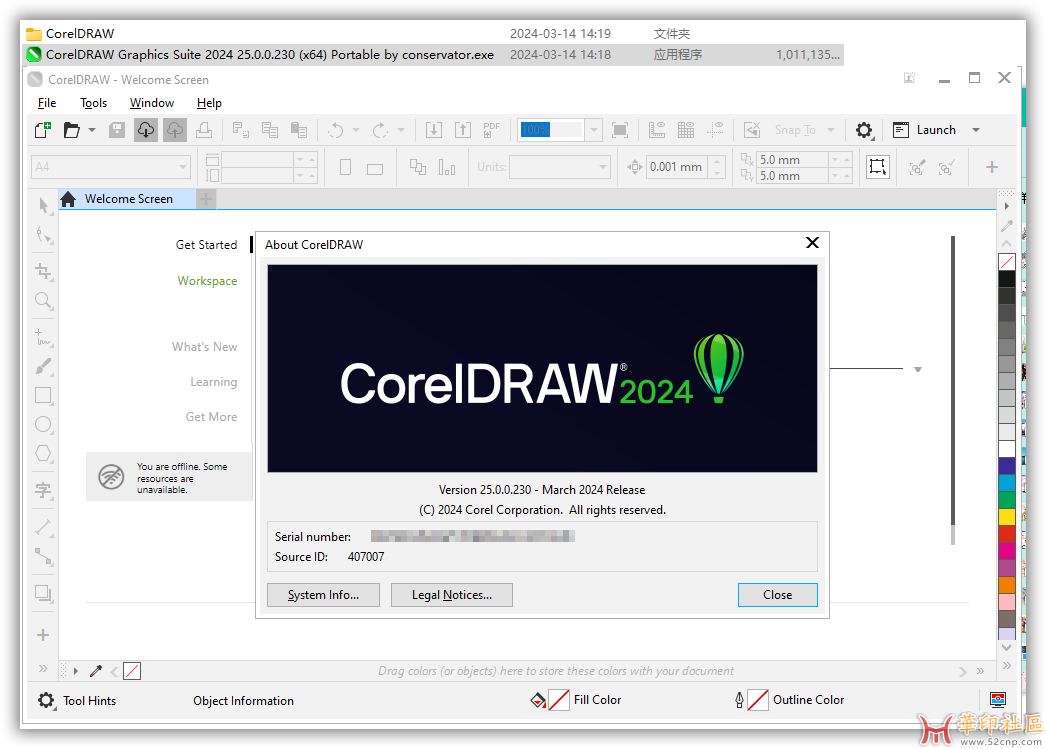Toggle the treat as filled frame icon
The width and height of the screenshot is (1046, 749).
pyautogui.click(x=878, y=167)
